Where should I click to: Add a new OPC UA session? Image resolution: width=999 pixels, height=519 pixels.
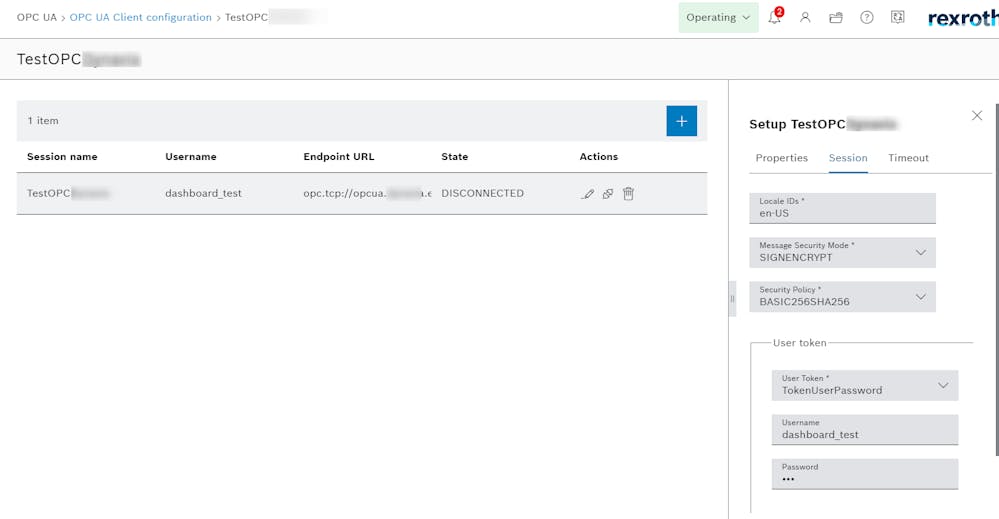click(x=681, y=121)
